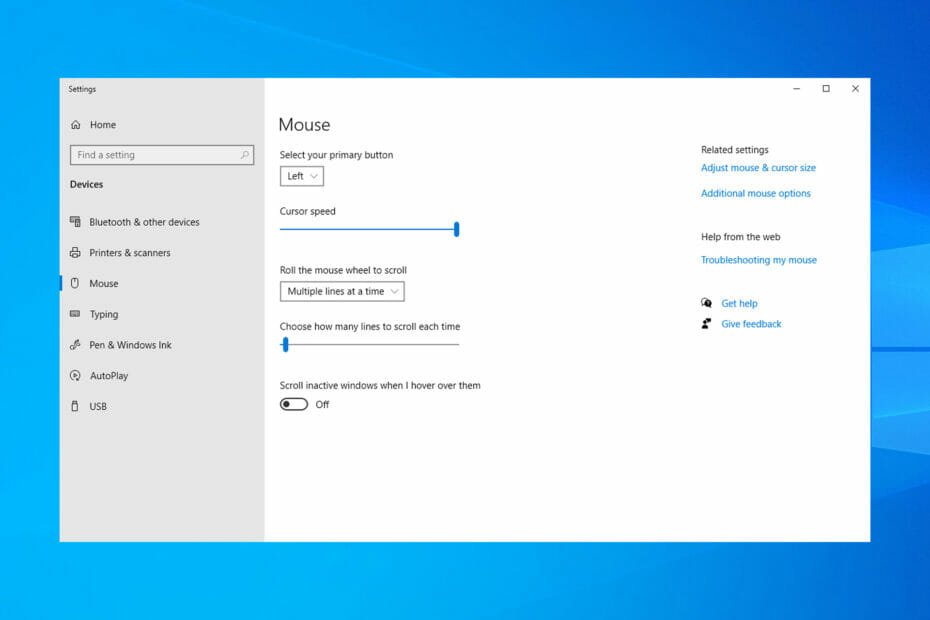Screen dimensions: 930x620
Task: Open Pen & Windows Ink page
Action: tap(130, 345)
